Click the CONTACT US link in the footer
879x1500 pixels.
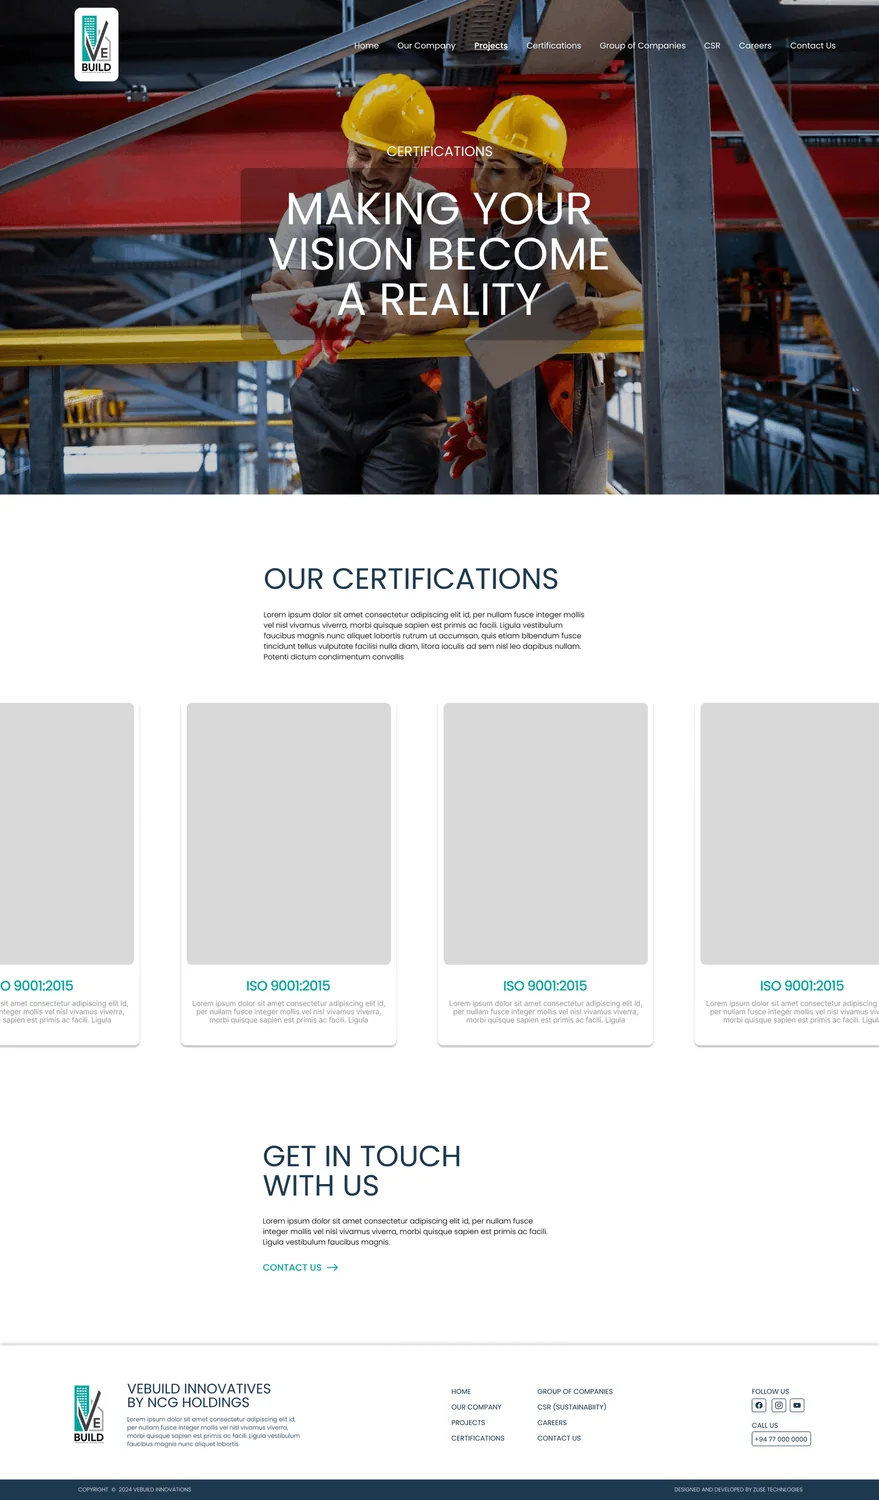(559, 1438)
